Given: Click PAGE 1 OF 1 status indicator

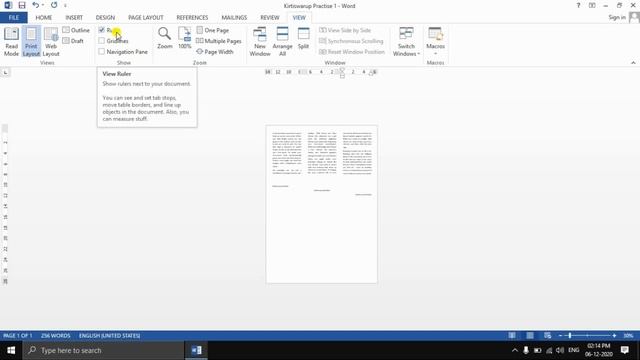Looking at the screenshot, I should coord(18,336).
